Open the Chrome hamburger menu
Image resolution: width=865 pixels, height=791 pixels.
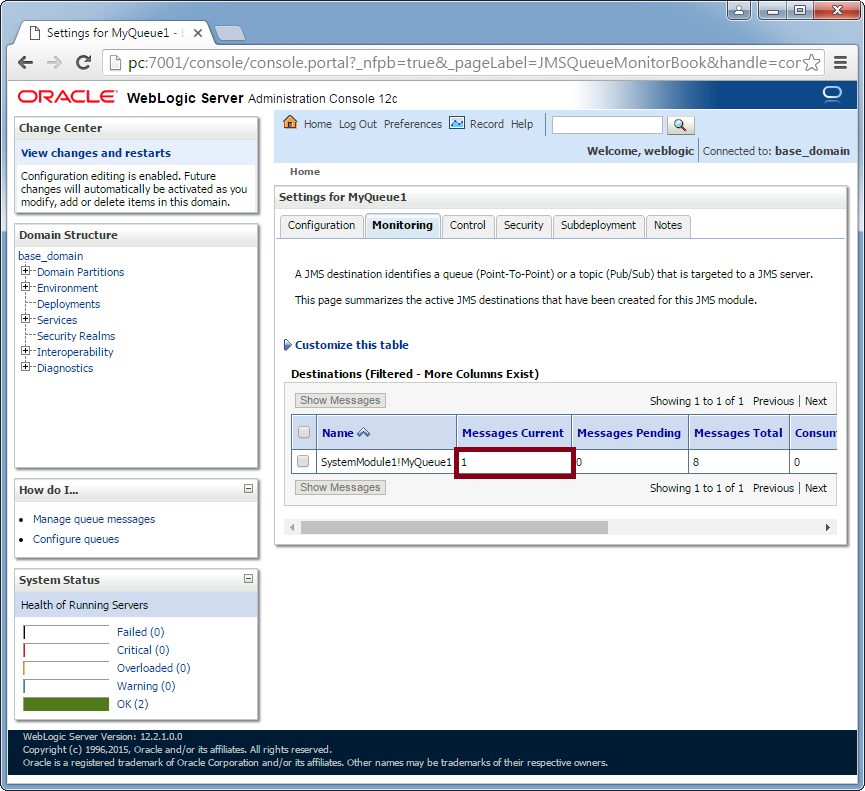[840, 63]
